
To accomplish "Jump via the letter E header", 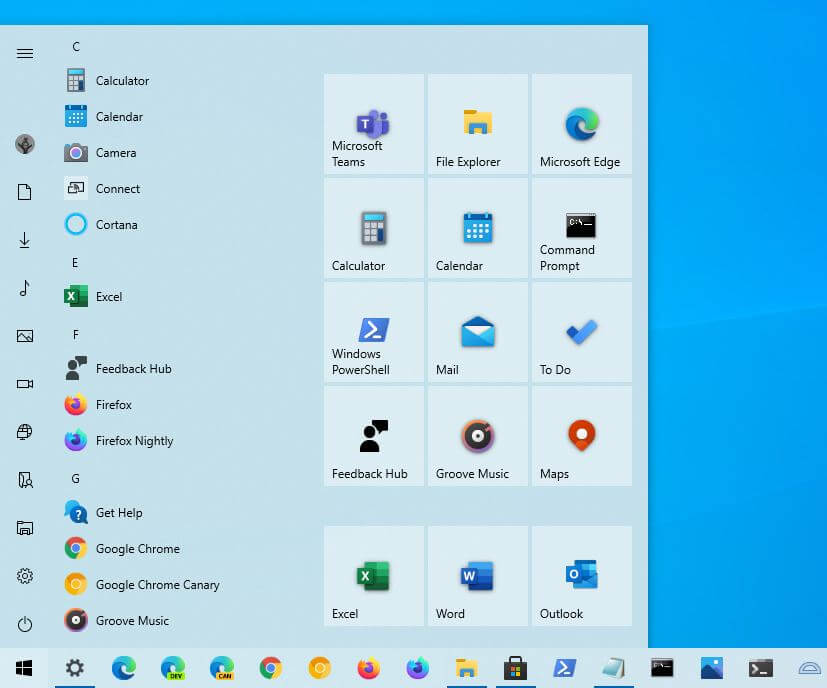I will (x=75, y=263).
